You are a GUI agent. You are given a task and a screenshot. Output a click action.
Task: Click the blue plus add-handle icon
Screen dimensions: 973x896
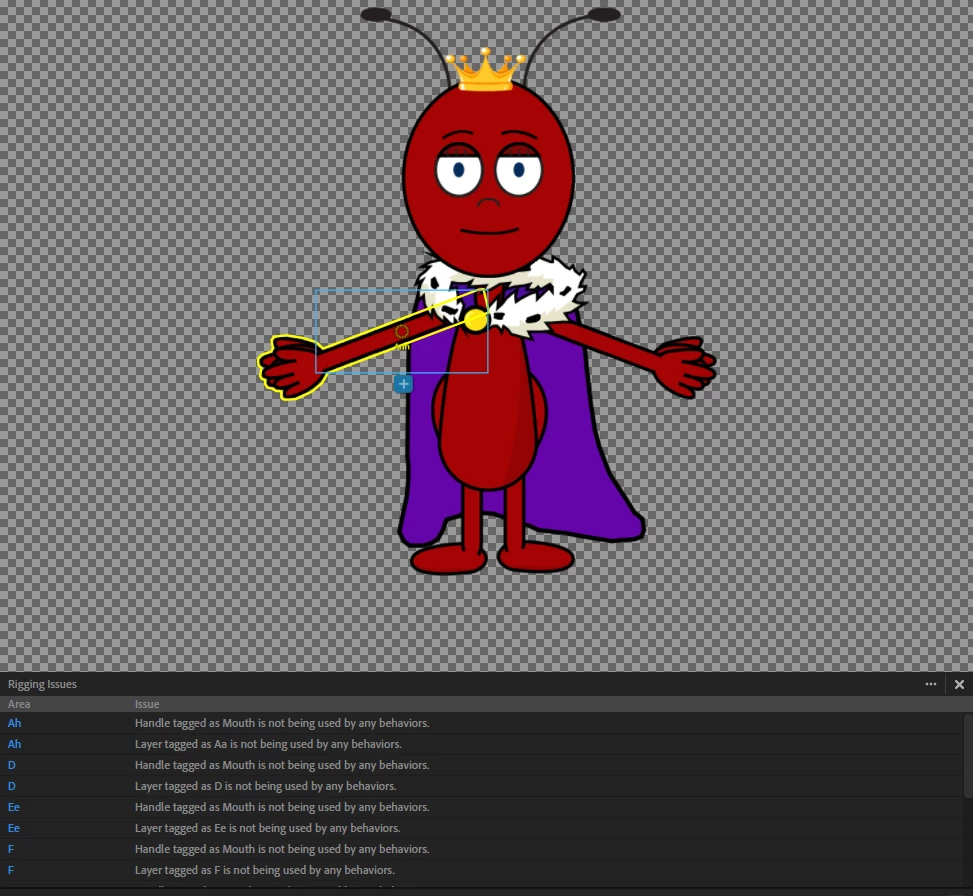[x=403, y=384]
